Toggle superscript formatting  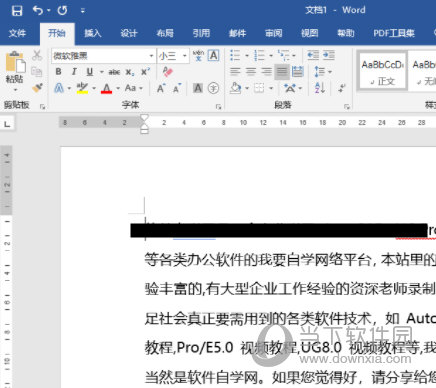coord(145,72)
